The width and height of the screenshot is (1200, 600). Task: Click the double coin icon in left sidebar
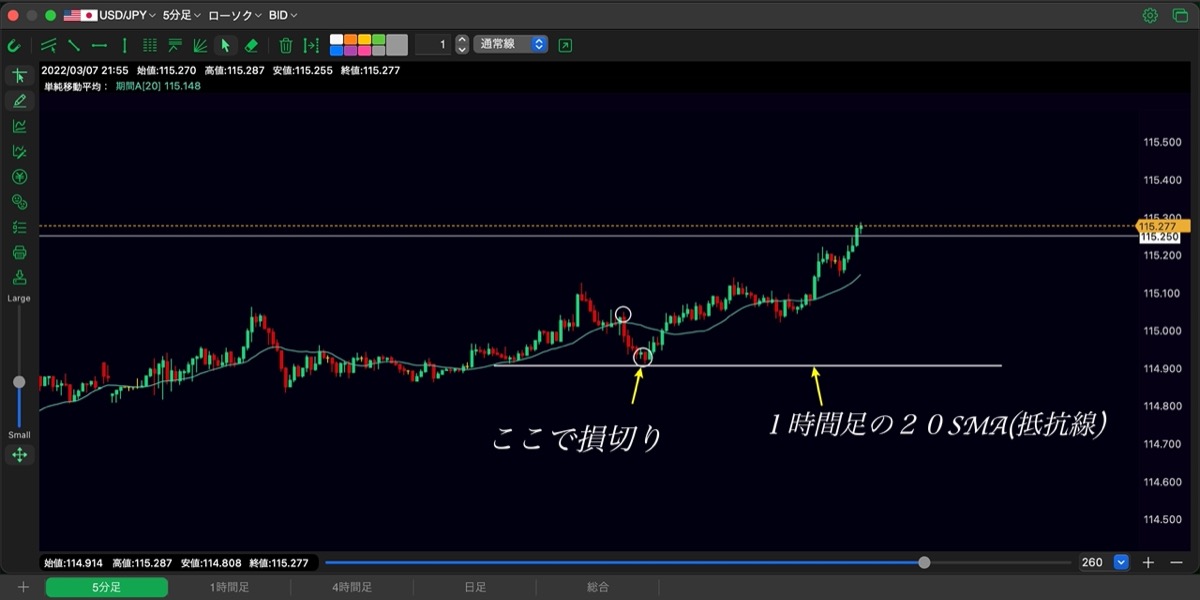(x=19, y=202)
